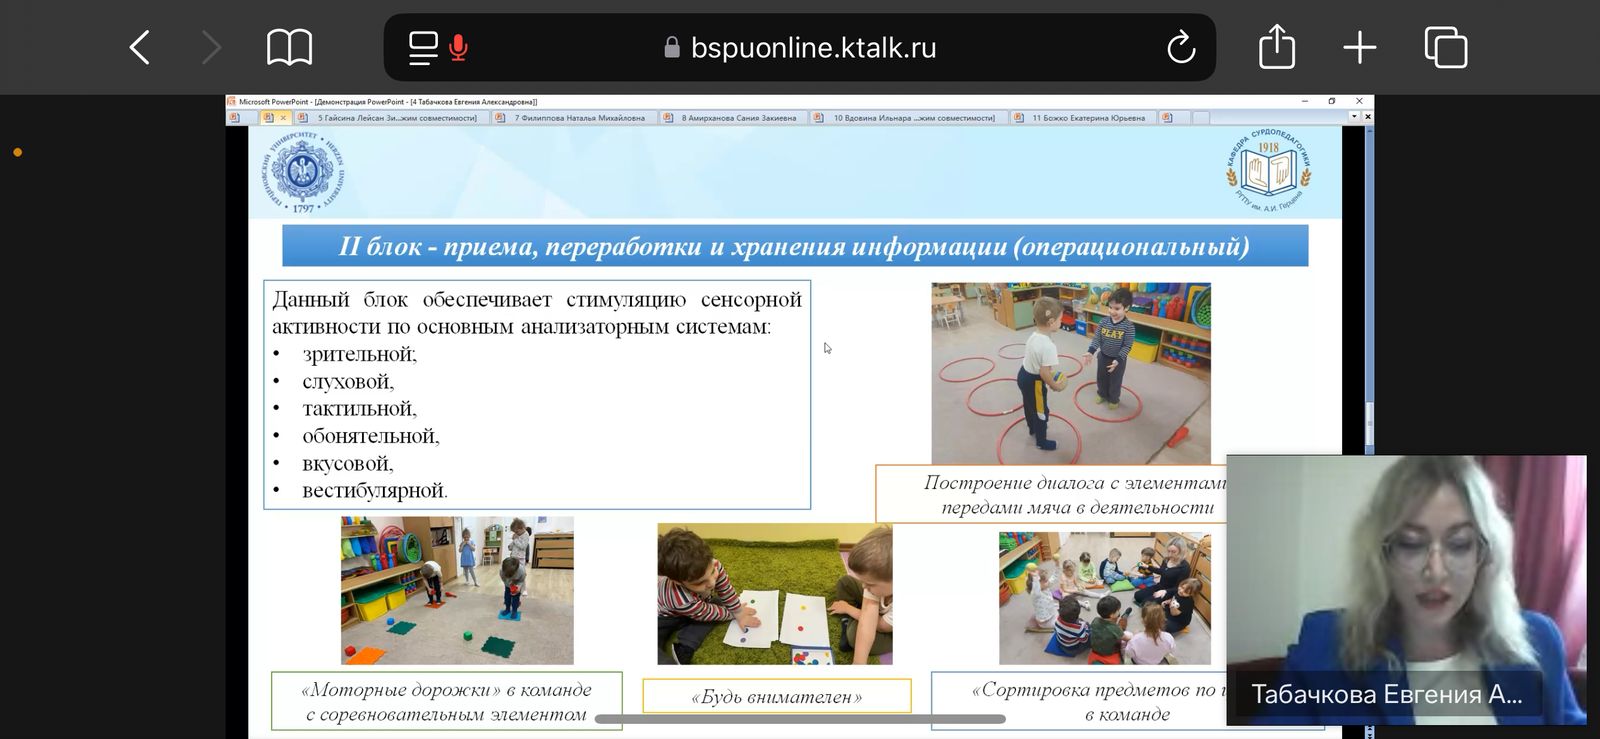Viewport: 1600px width, 739px height.
Task: Close the active presentation tab with x
Action: [x=283, y=118]
